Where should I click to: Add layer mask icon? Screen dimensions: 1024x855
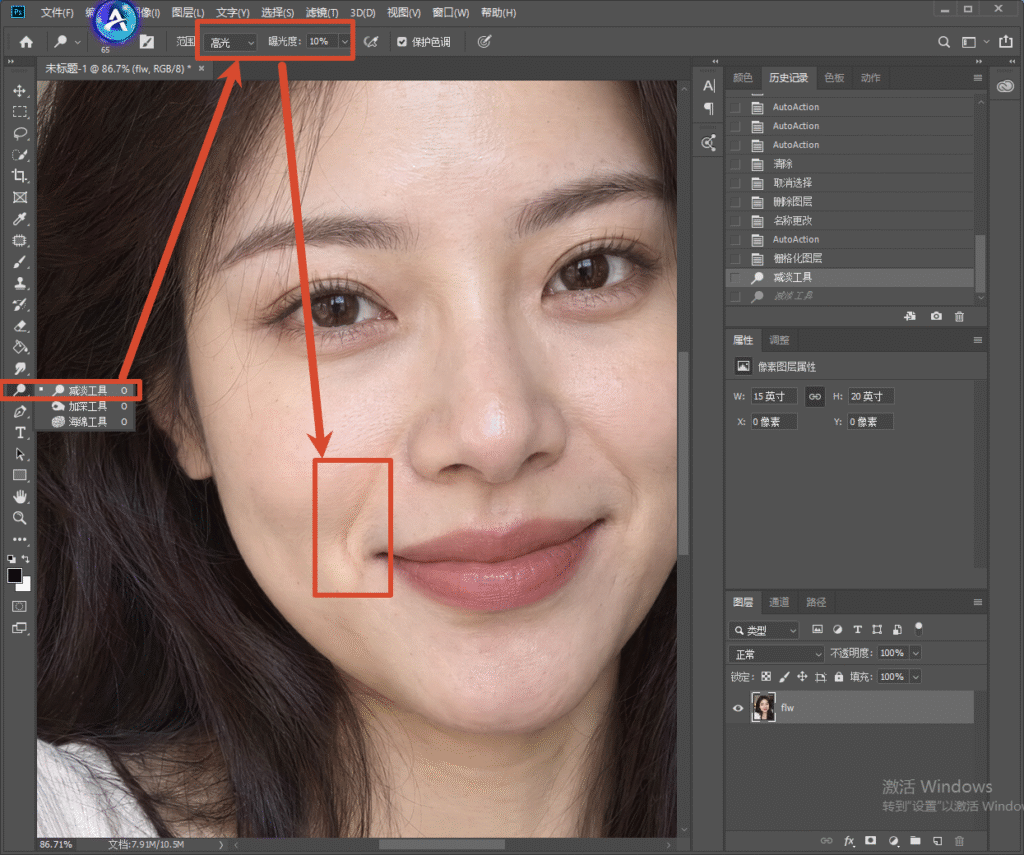(x=871, y=841)
